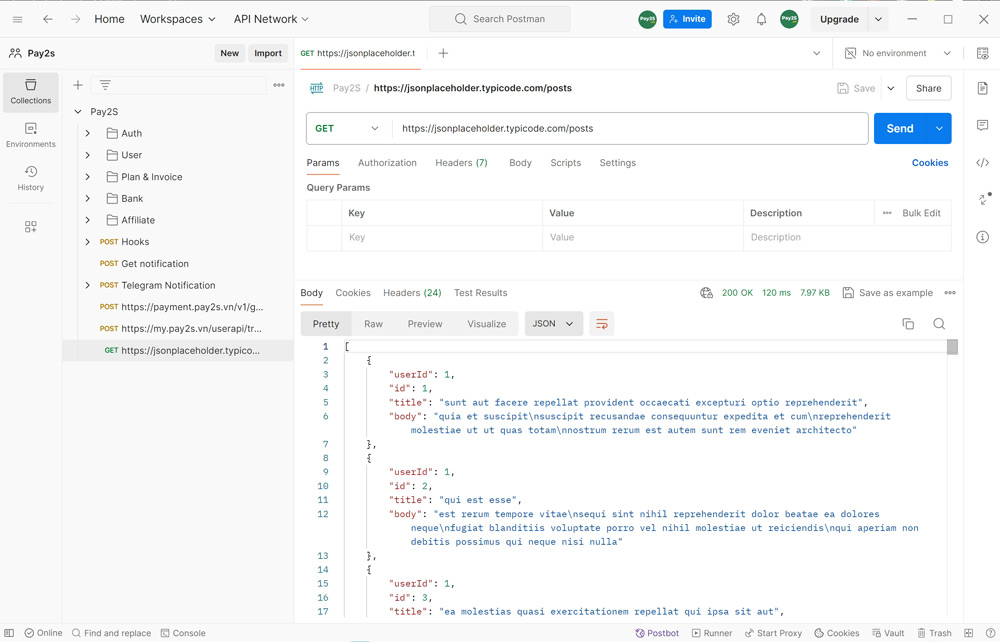Open a new request tab with plus

click(x=443, y=53)
